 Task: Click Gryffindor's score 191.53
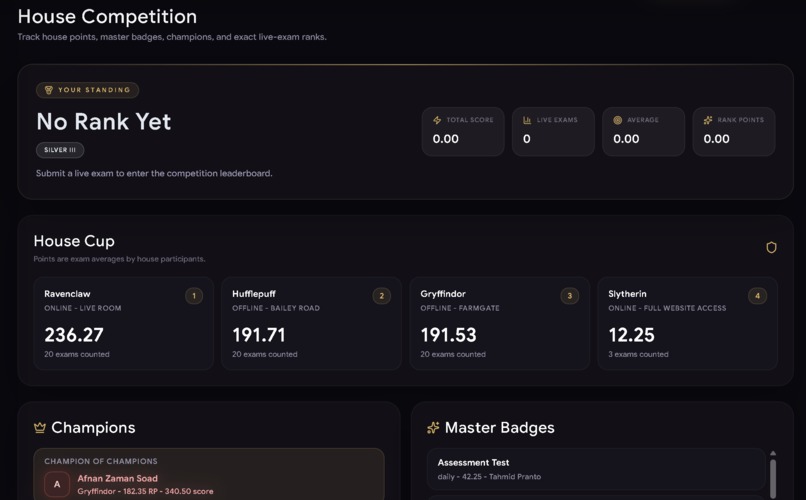tap(448, 335)
